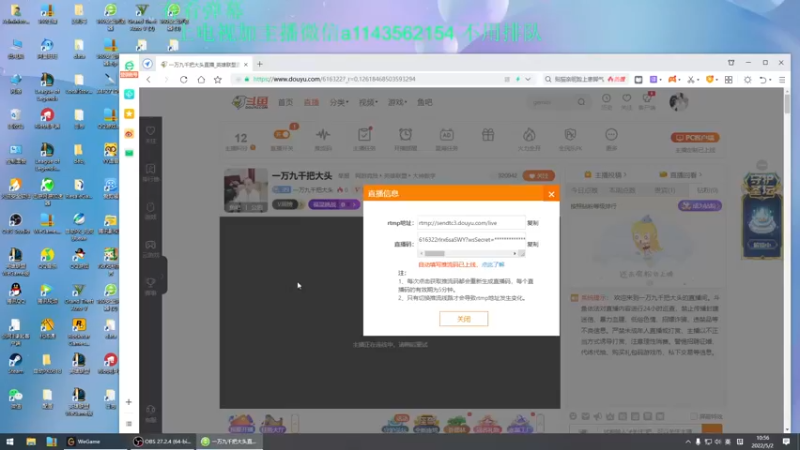Open the browser hamburger menu icon
The height and width of the screenshot is (450, 800).
pyautogui.click(x=782, y=80)
